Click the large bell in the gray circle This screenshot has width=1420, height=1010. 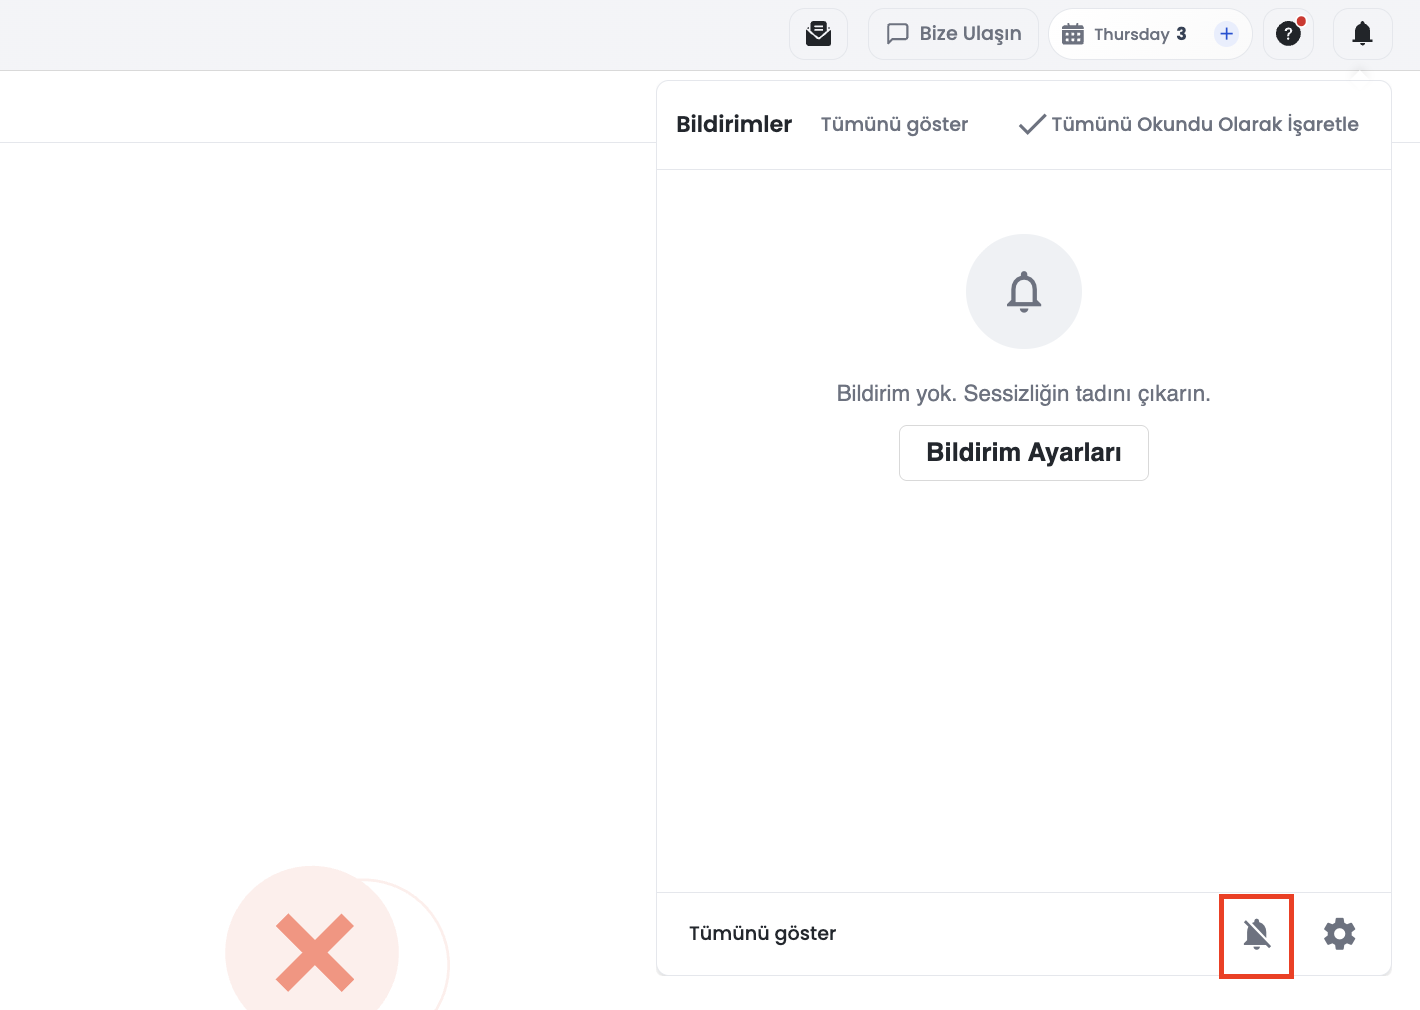pos(1024,292)
